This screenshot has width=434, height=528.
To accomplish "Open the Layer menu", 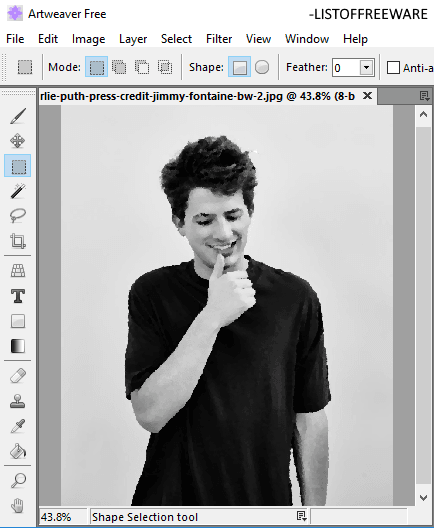I will tap(133, 39).
